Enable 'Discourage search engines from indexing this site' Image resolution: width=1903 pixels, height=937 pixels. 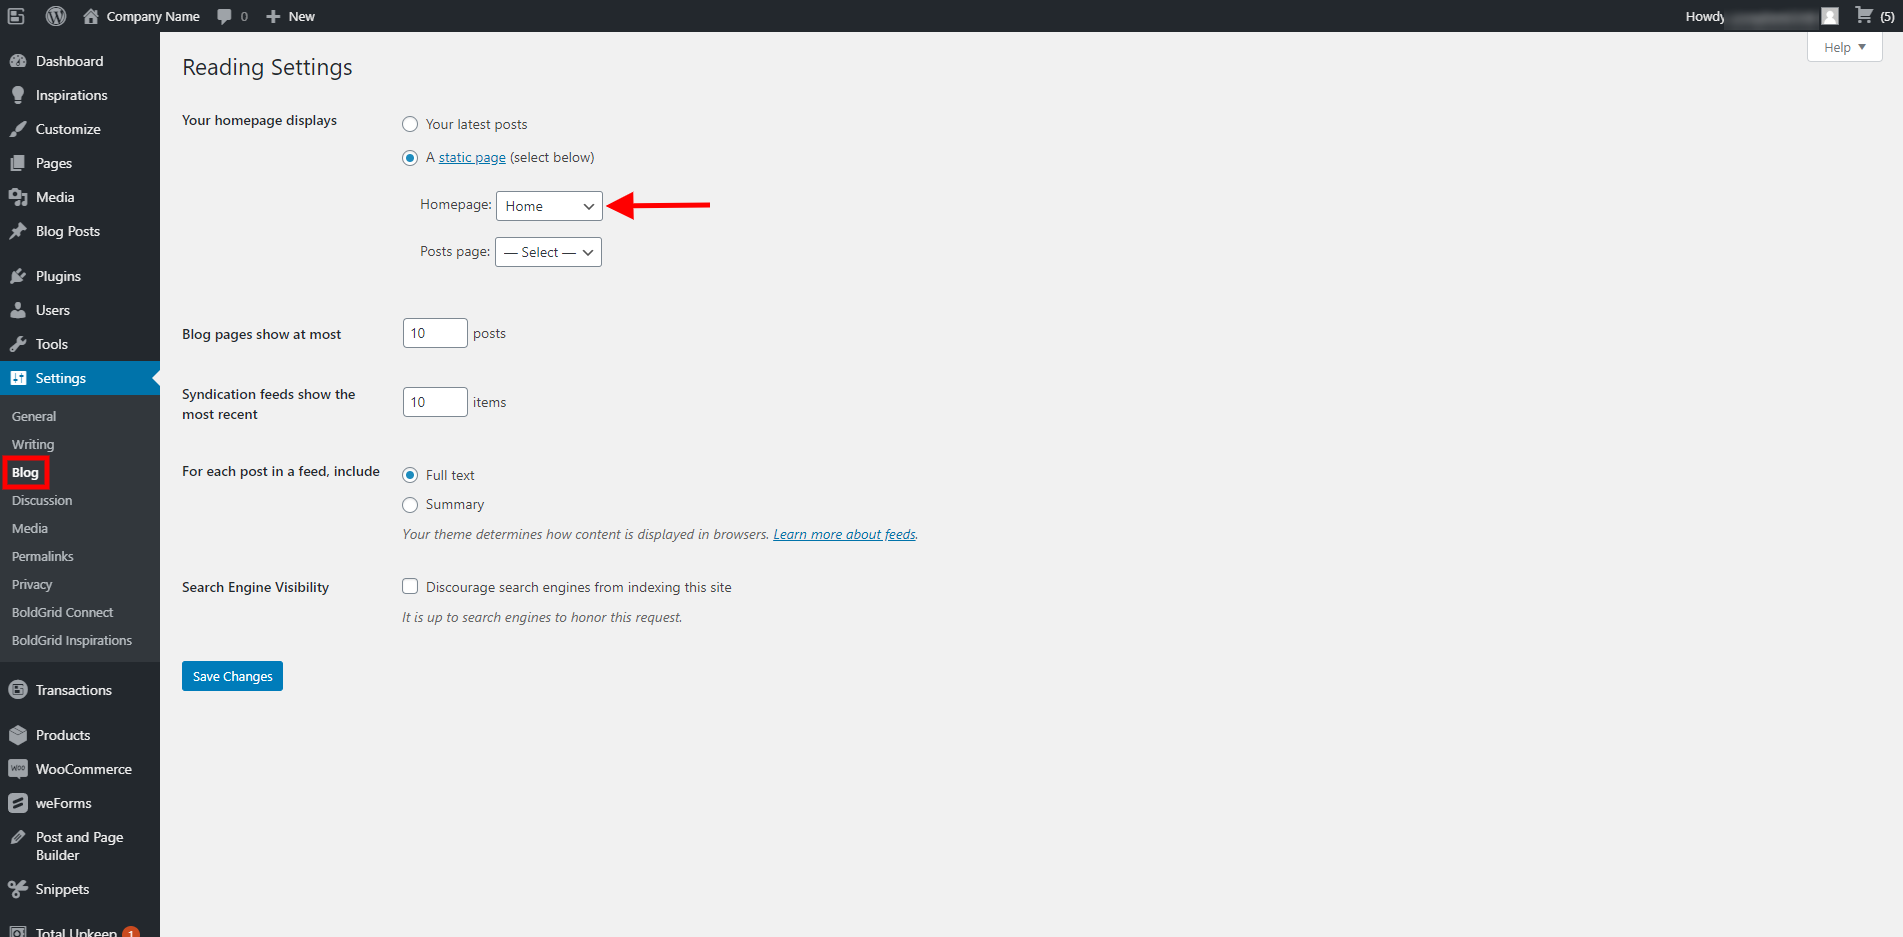pyautogui.click(x=410, y=586)
